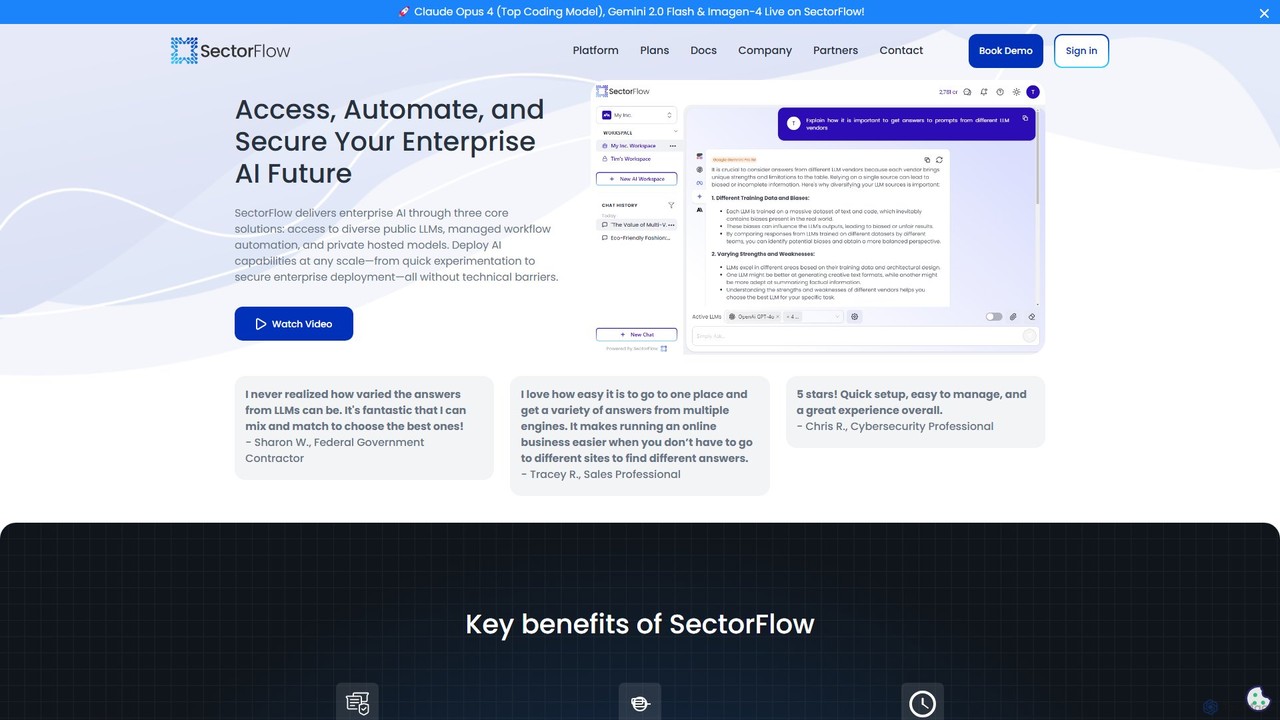
Task: Click the New Chat button in preview
Action: pos(637,334)
